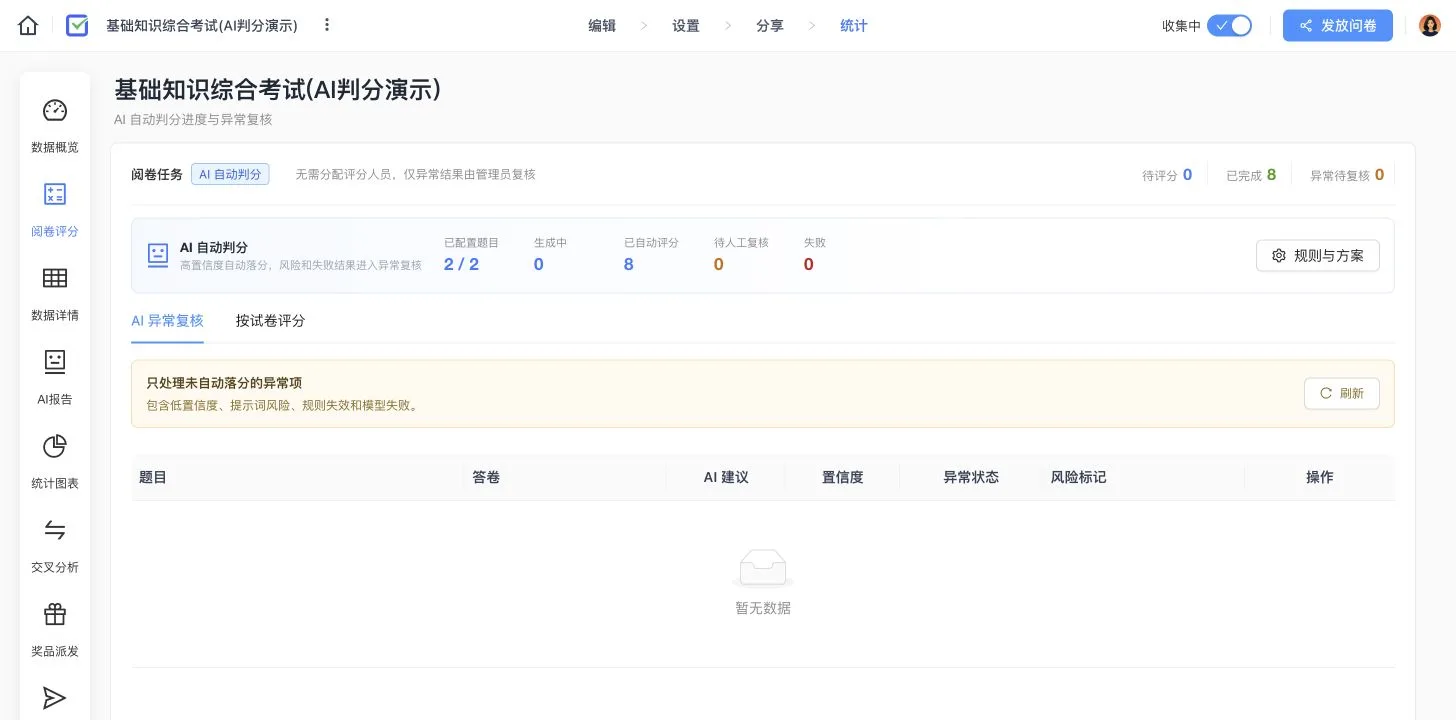Image resolution: width=1456 pixels, height=720 pixels.
Task: Click the empty inbox 暂无数据 icon
Action: coord(763,569)
